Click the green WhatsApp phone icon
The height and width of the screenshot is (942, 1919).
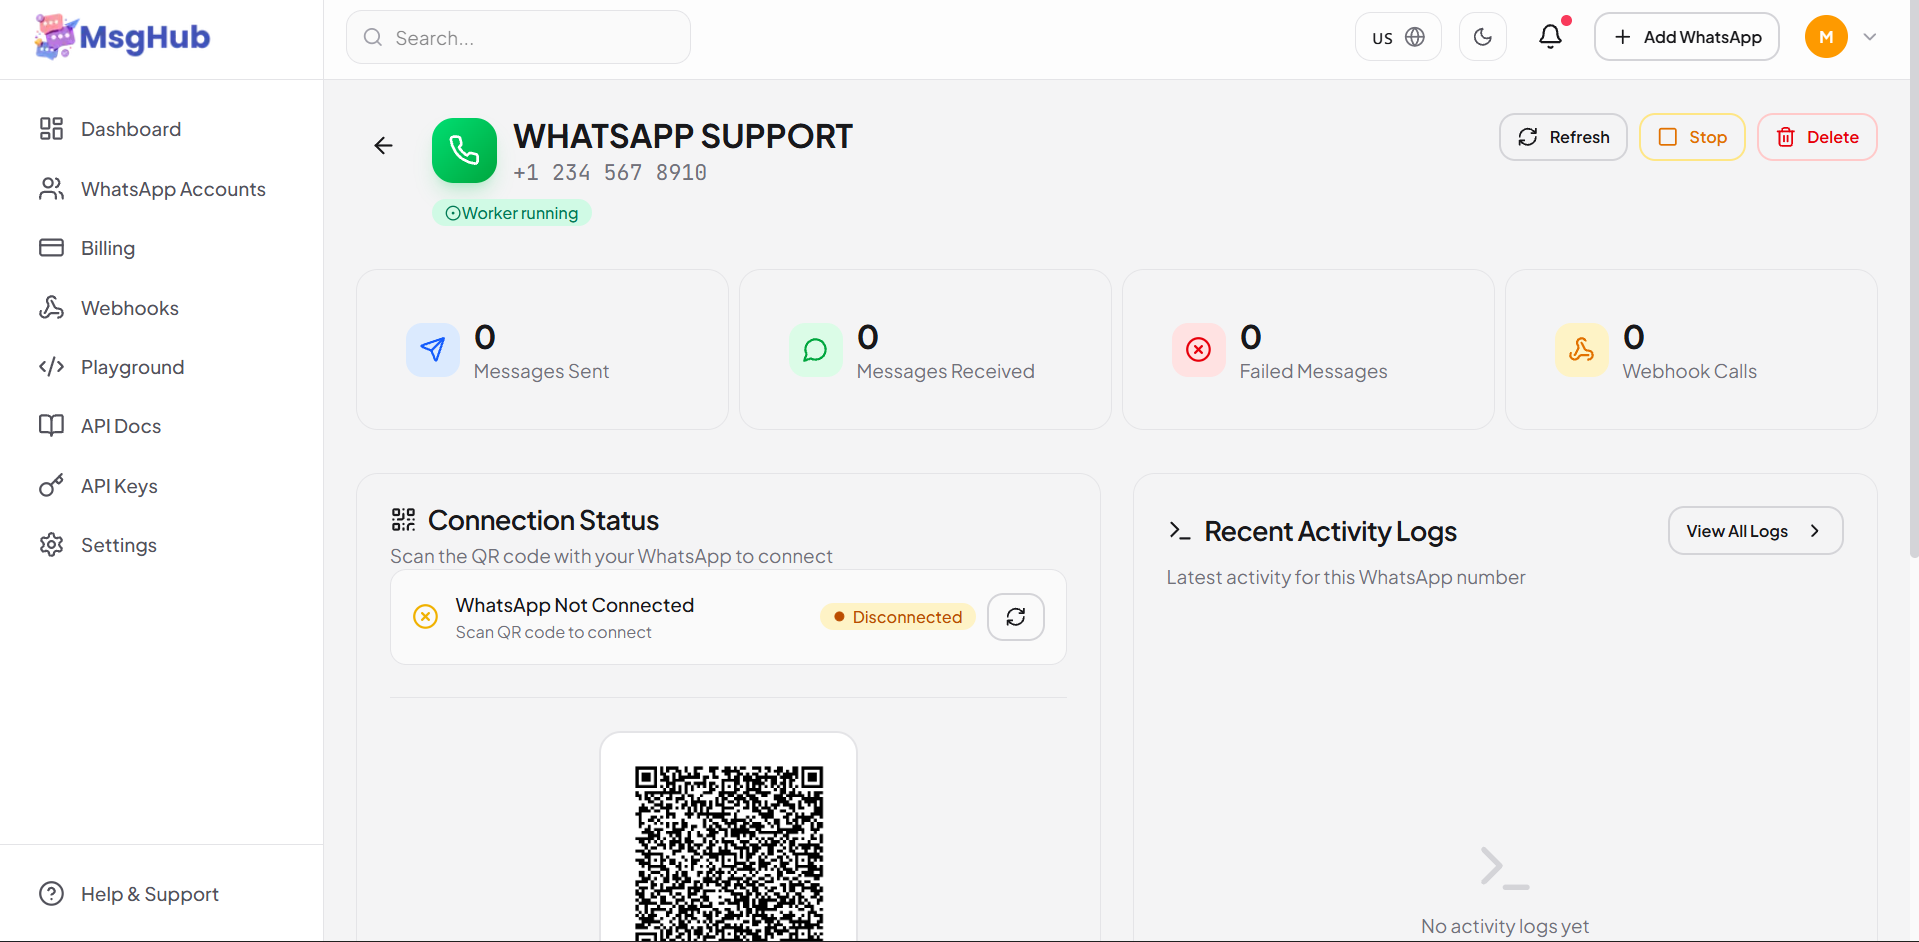pos(464,150)
